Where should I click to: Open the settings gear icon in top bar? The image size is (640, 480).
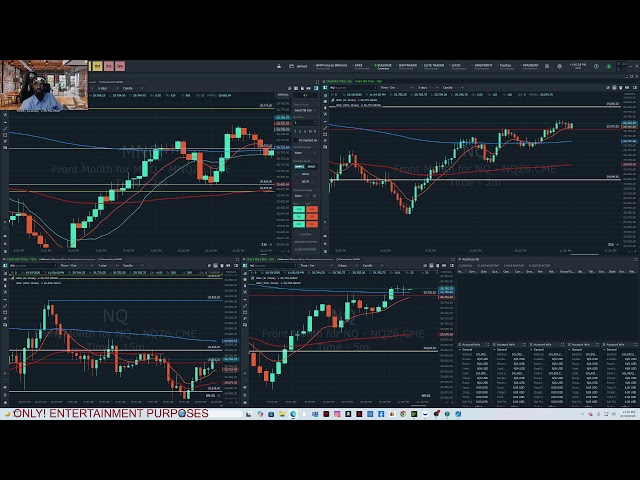(x=560, y=66)
